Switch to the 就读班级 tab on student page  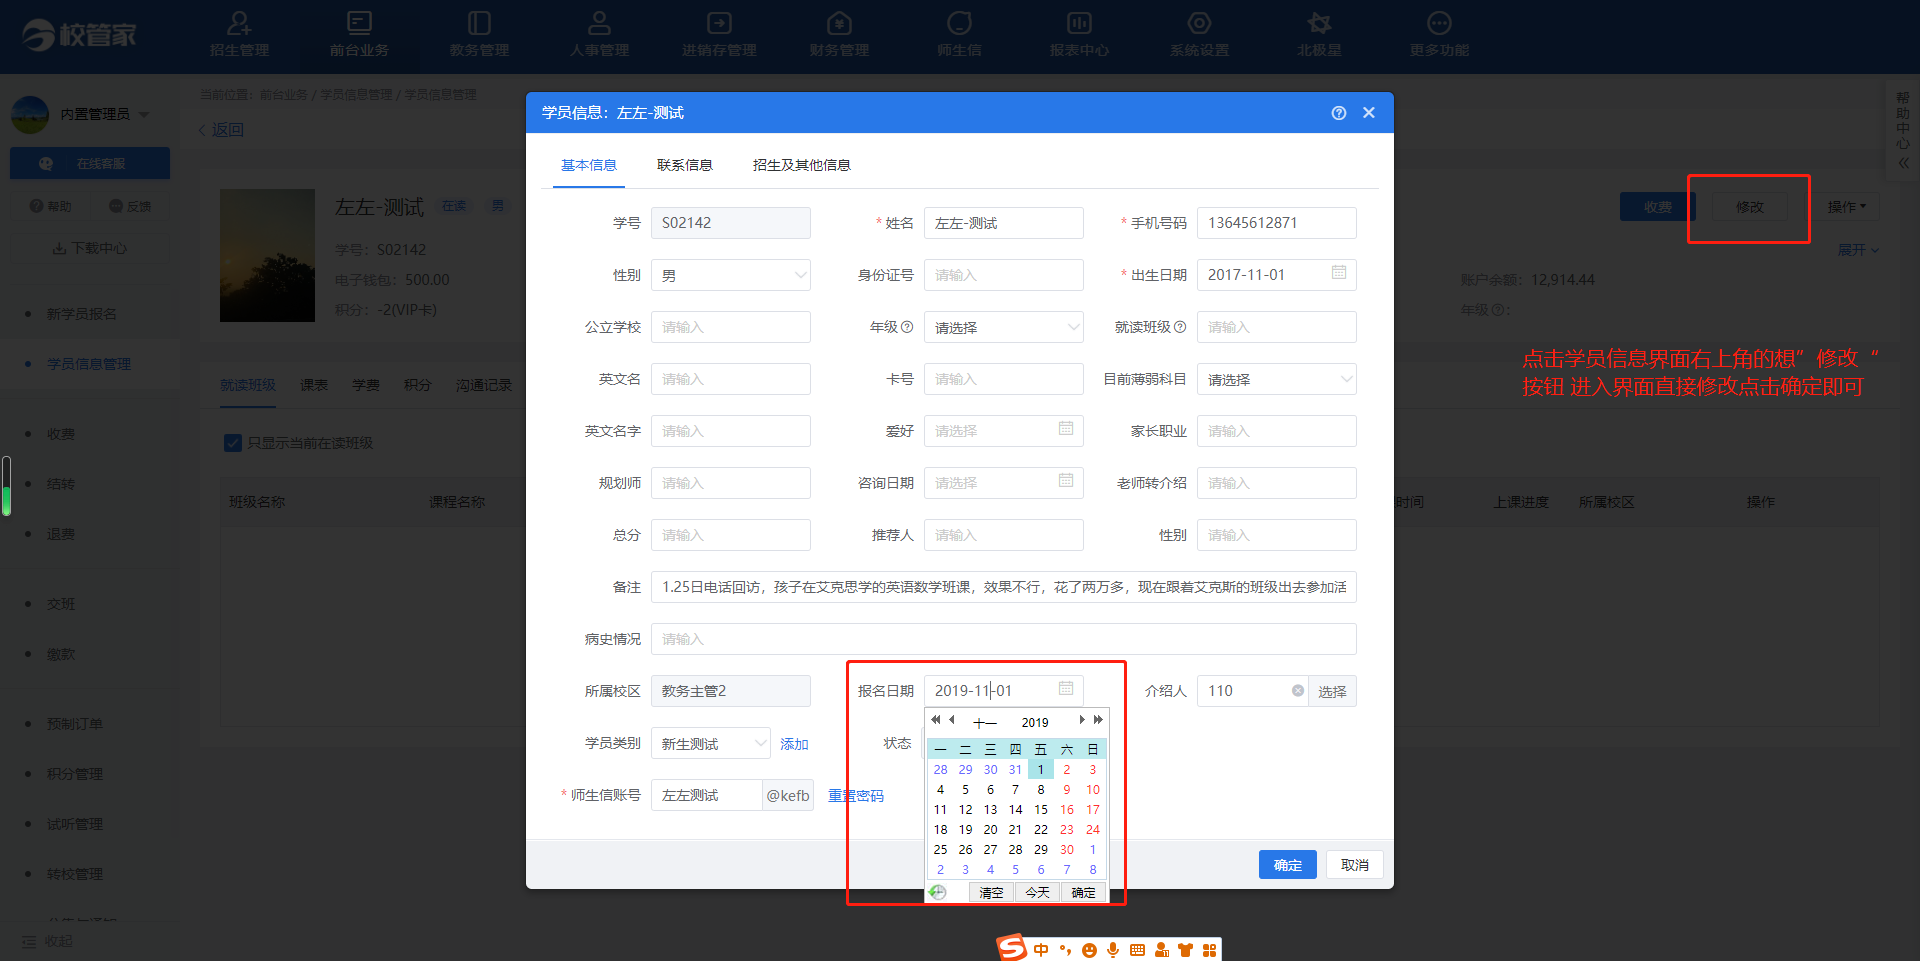coord(248,385)
